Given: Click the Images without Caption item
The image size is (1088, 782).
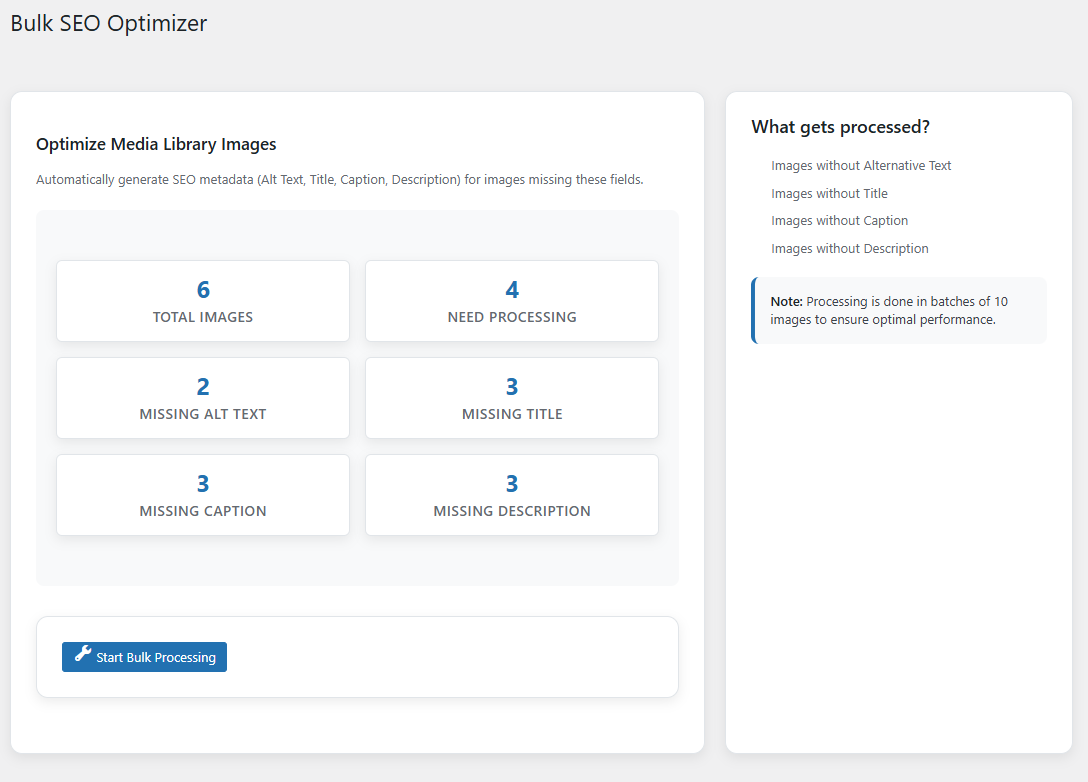Looking at the screenshot, I should pos(839,221).
